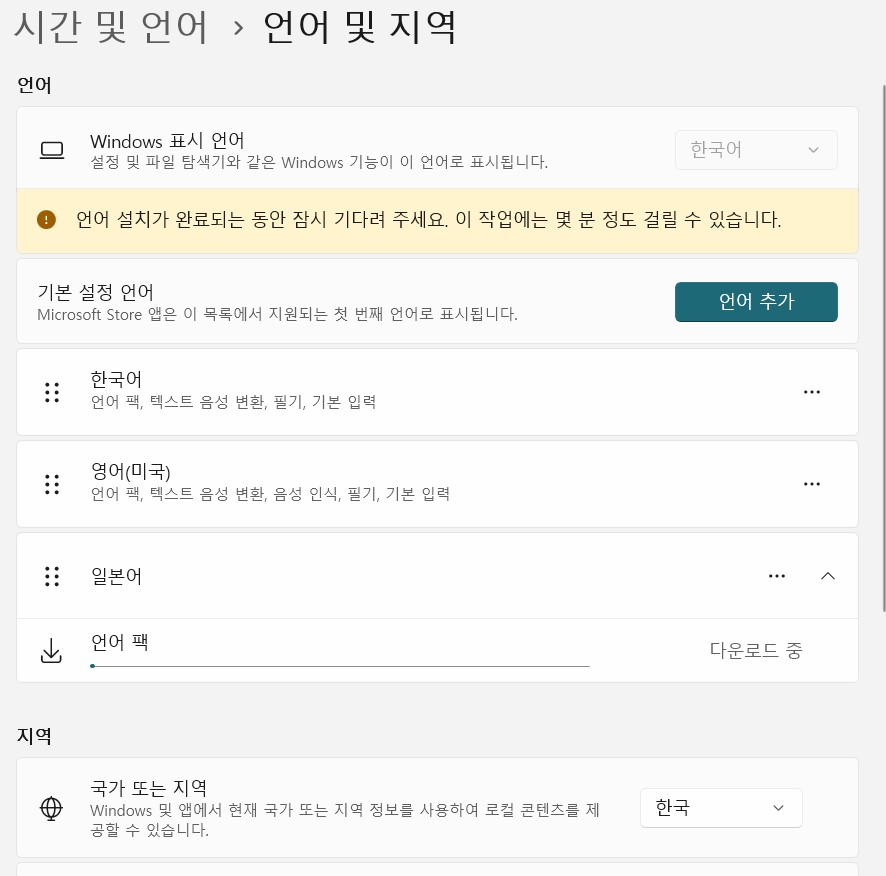This screenshot has height=876, width=886.
Task: Click the 언어 팩 download progress bar
Action: click(x=340, y=665)
